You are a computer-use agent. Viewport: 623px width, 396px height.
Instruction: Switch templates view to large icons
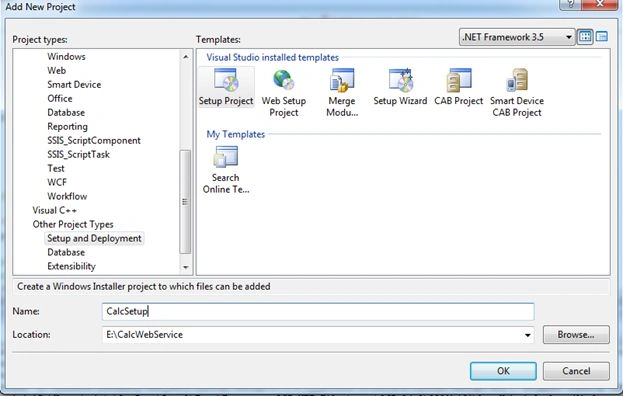[585, 37]
